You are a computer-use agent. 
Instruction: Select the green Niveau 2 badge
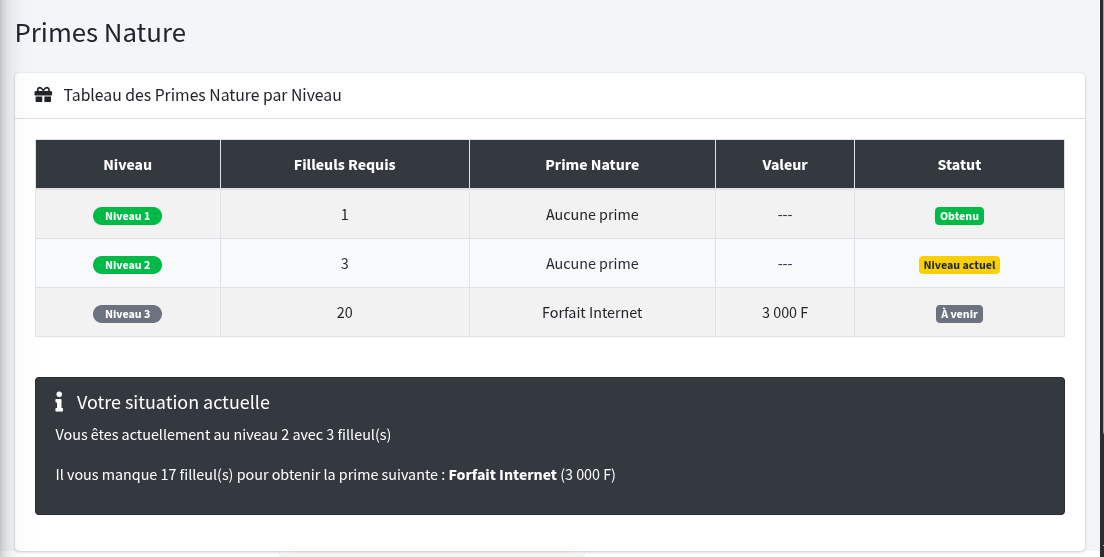(x=127, y=265)
